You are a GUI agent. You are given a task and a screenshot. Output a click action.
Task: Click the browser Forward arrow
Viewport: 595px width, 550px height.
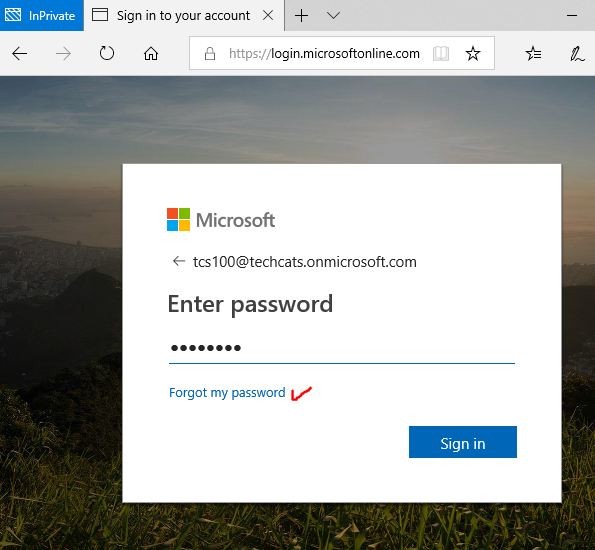pyautogui.click(x=63, y=54)
